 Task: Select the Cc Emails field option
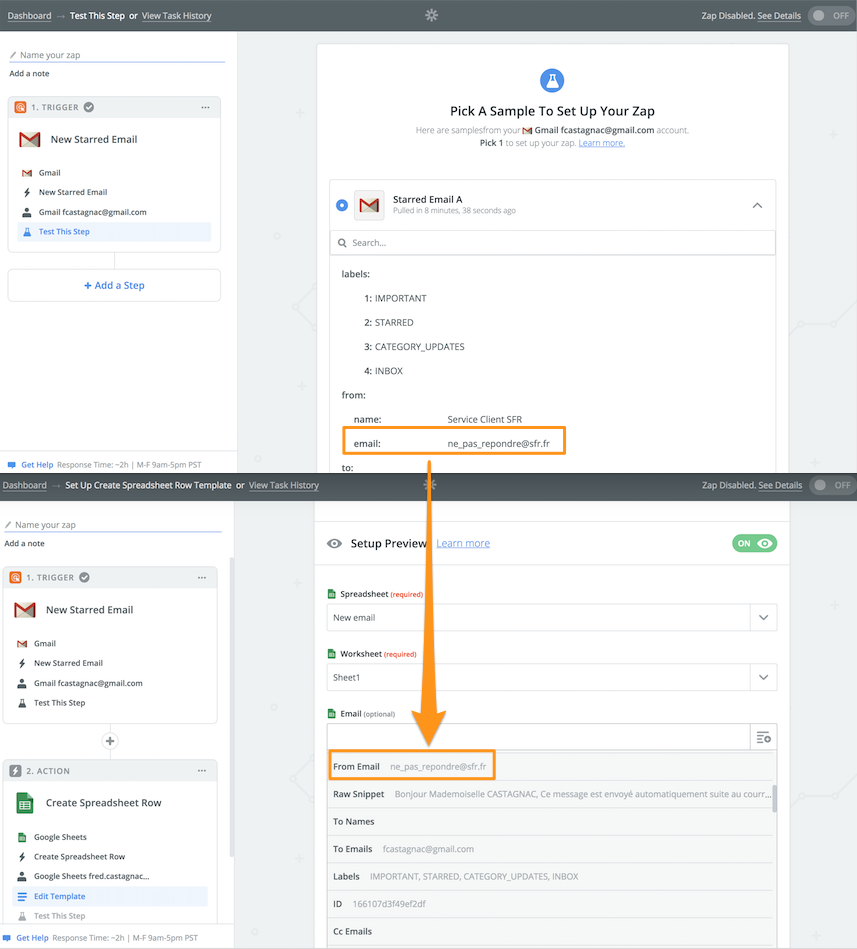[550, 931]
